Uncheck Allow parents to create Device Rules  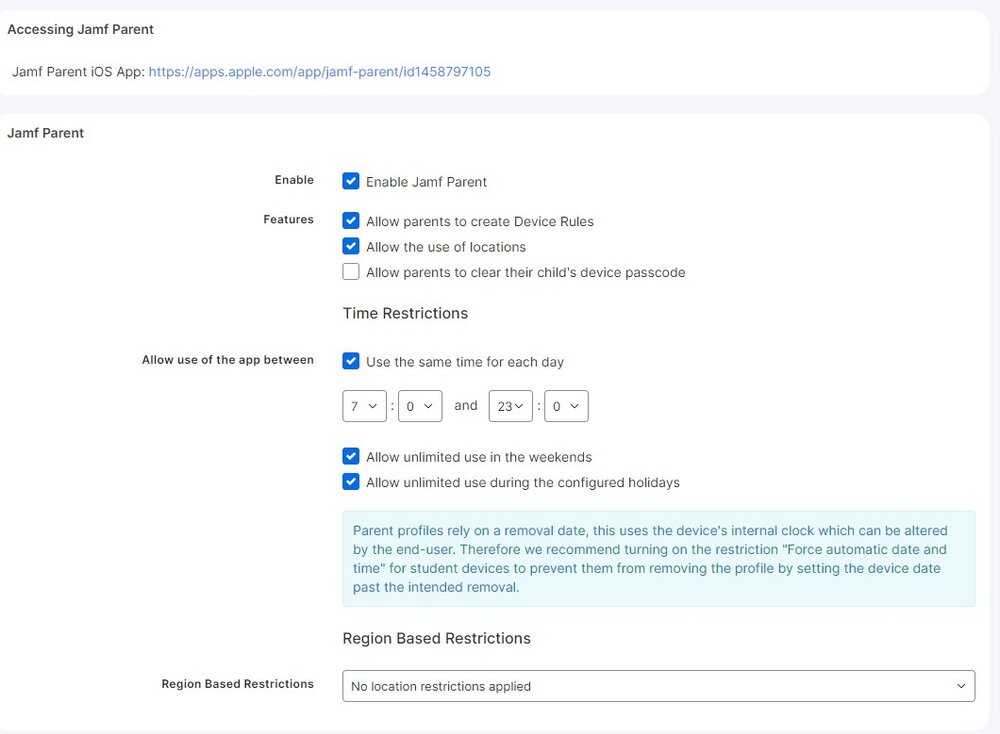(351, 221)
